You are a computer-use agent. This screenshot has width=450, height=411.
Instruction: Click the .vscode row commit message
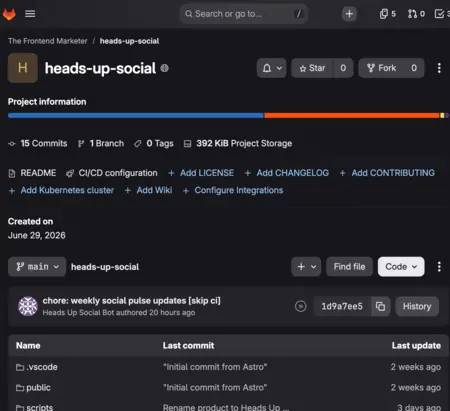[x=215, y=367]
